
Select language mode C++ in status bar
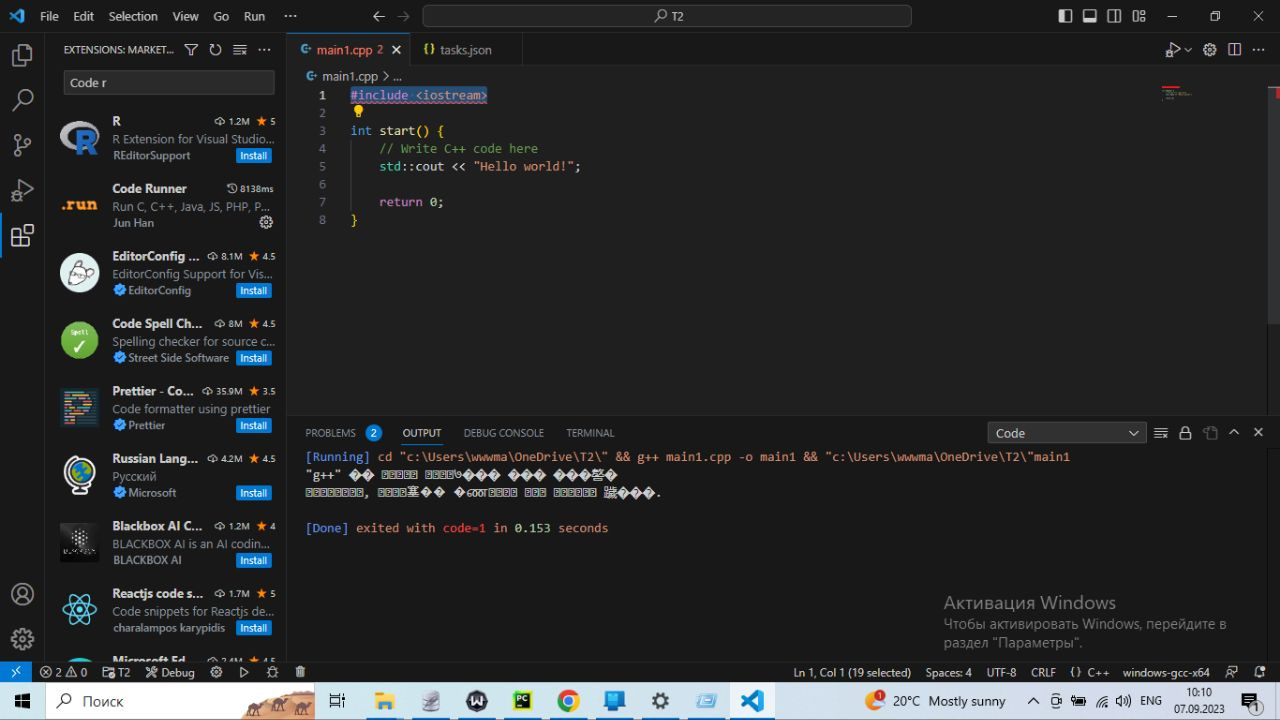click(x=1089, y=672)
